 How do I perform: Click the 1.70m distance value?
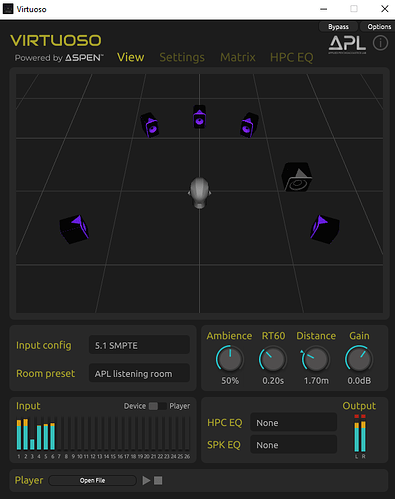(316, 380)
